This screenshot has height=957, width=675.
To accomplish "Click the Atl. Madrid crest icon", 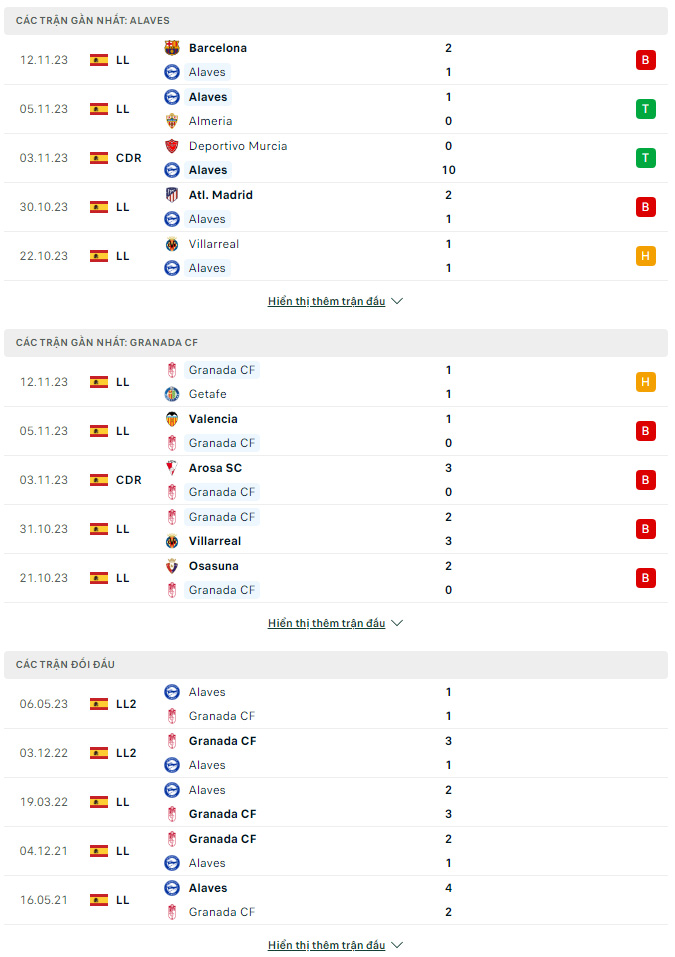I will pyautogui.click(x=172, y=195).
